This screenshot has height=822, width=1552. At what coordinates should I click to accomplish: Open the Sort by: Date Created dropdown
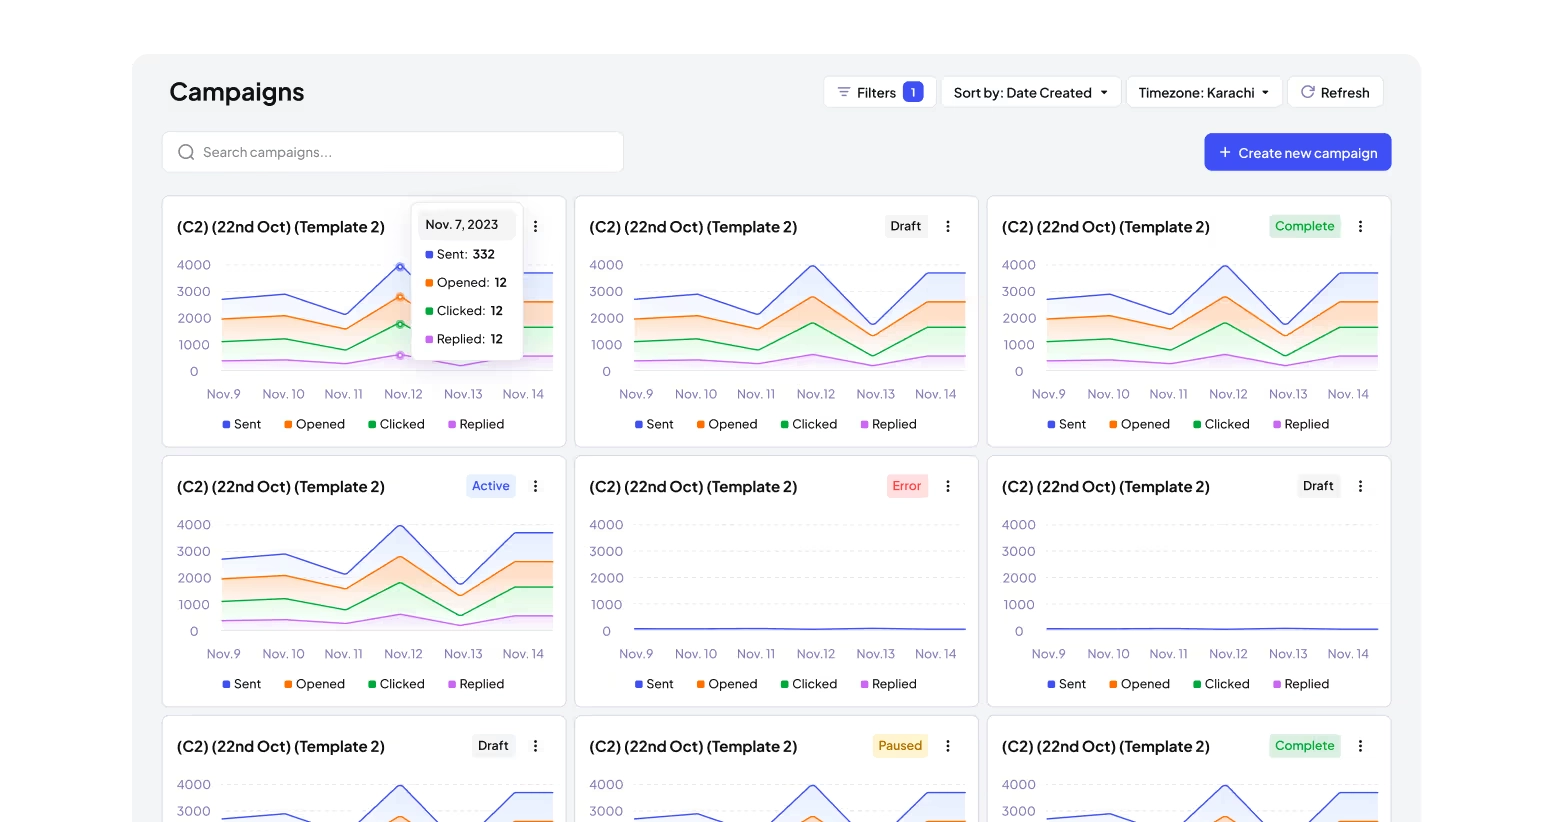click(x=1031, y=92)
